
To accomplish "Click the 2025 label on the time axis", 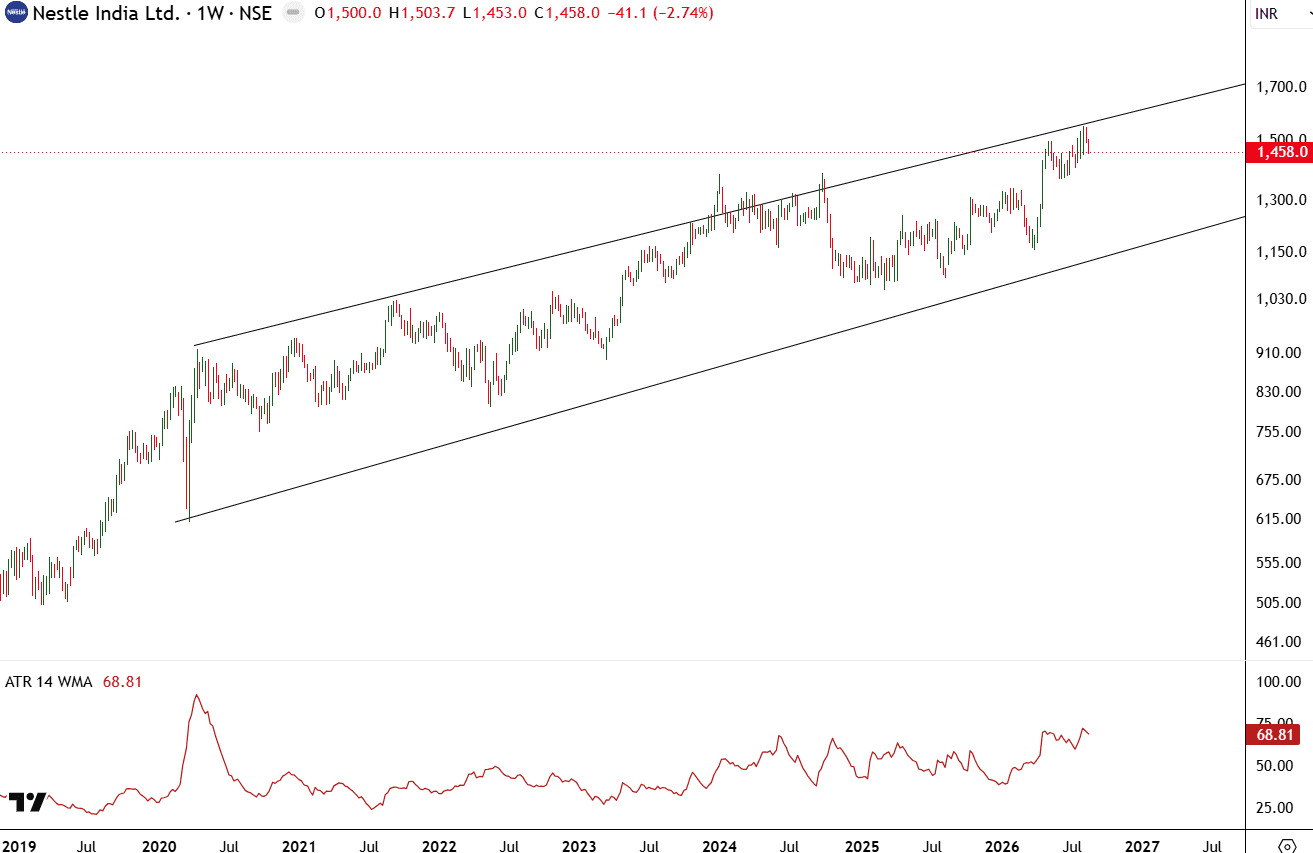I will tap(861, 846).
